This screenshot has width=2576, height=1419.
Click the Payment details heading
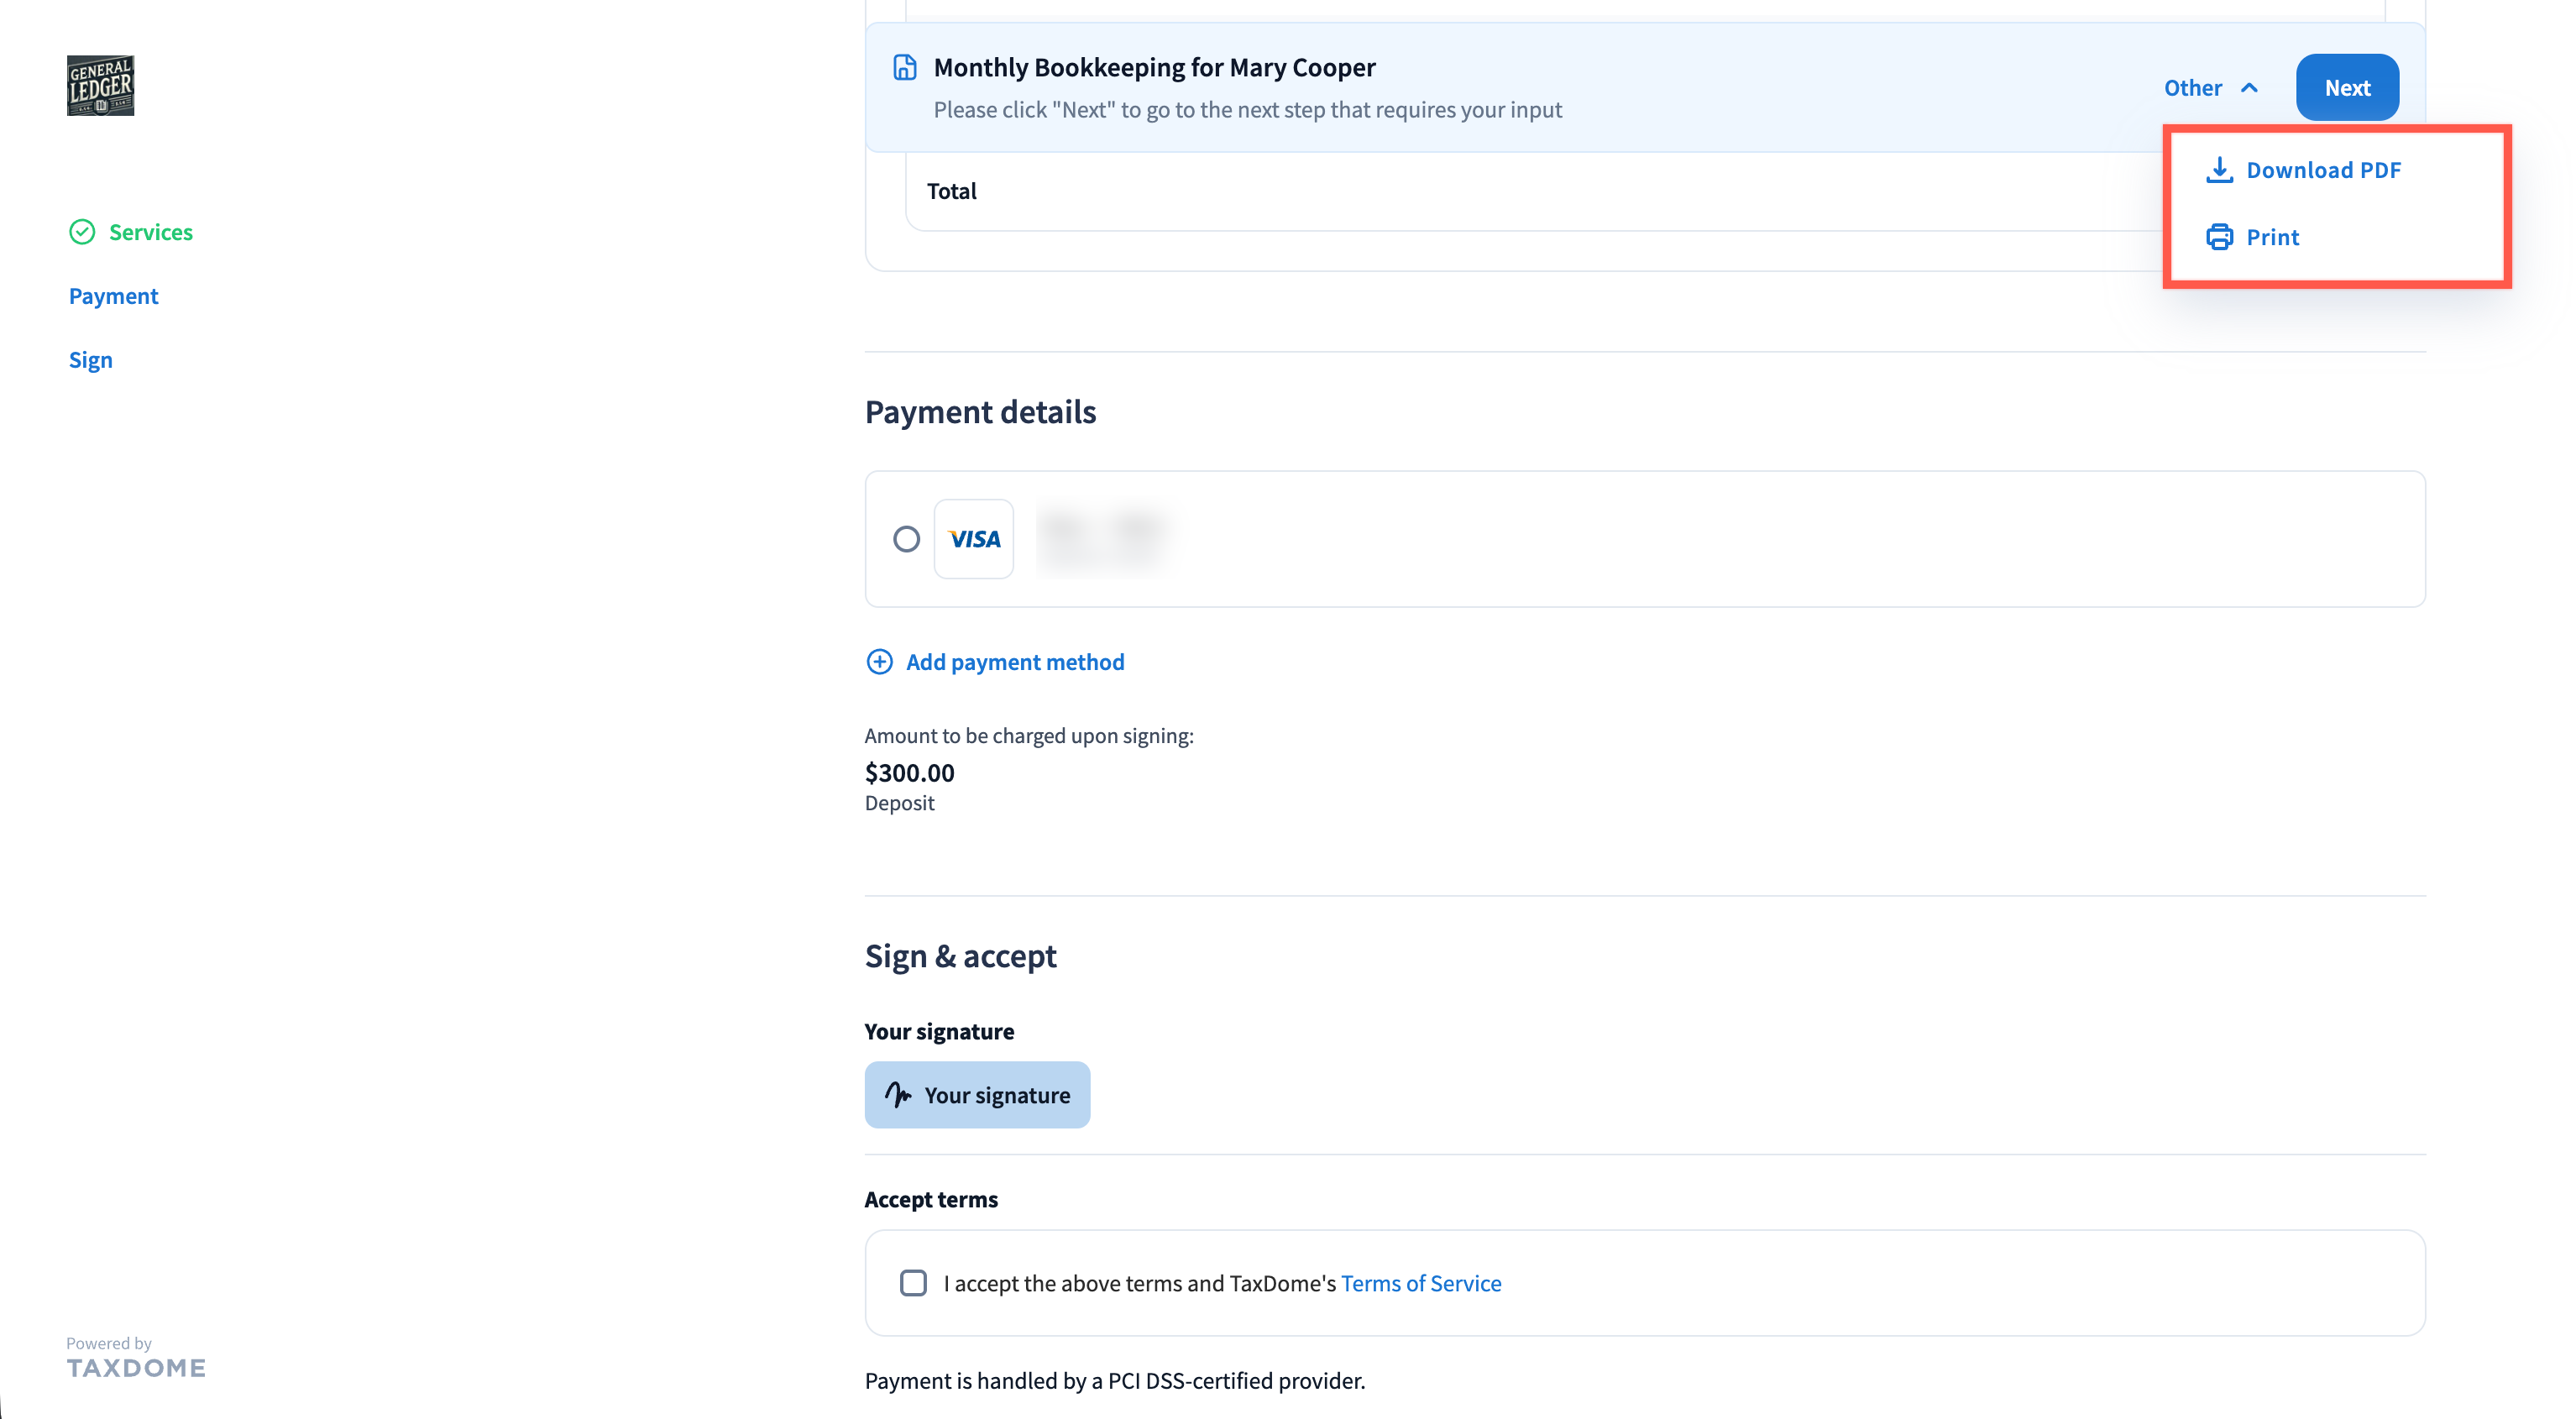click(980, 412)
